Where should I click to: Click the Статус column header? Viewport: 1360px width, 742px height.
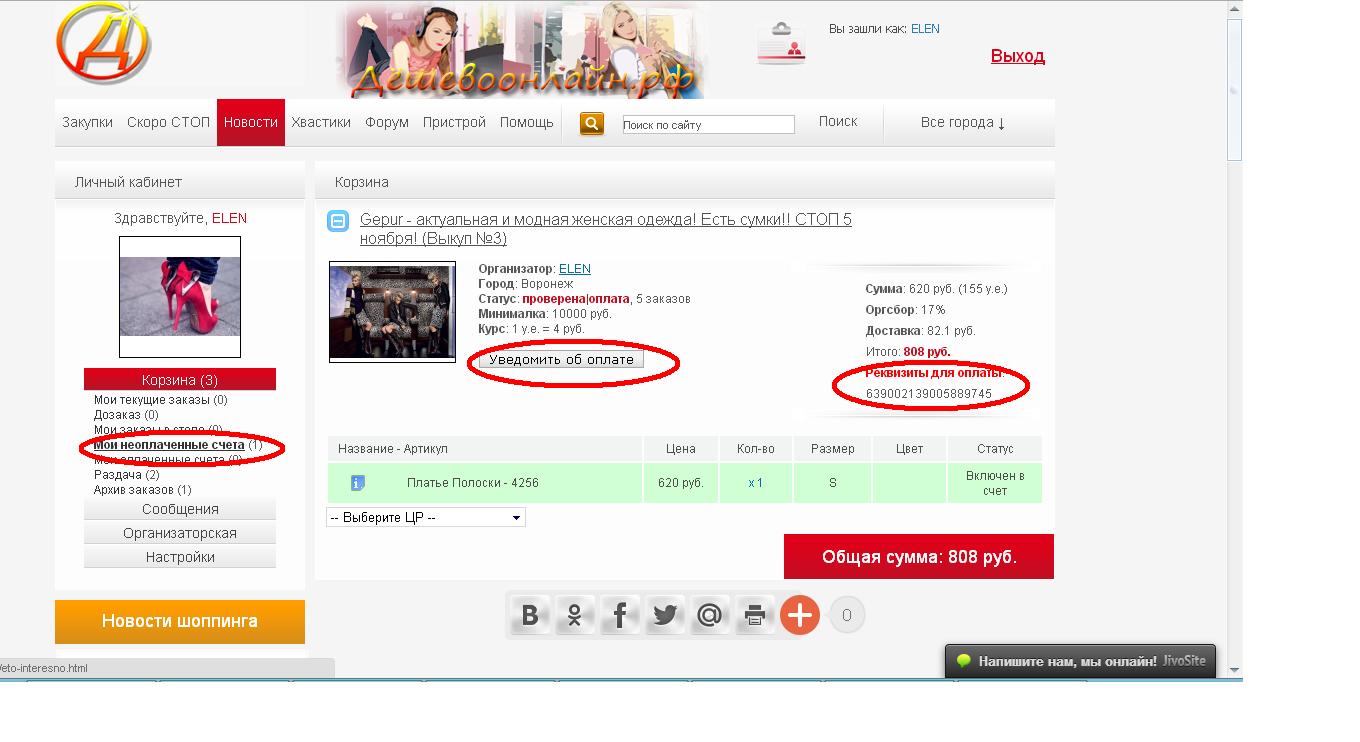(x=995, y=449)
